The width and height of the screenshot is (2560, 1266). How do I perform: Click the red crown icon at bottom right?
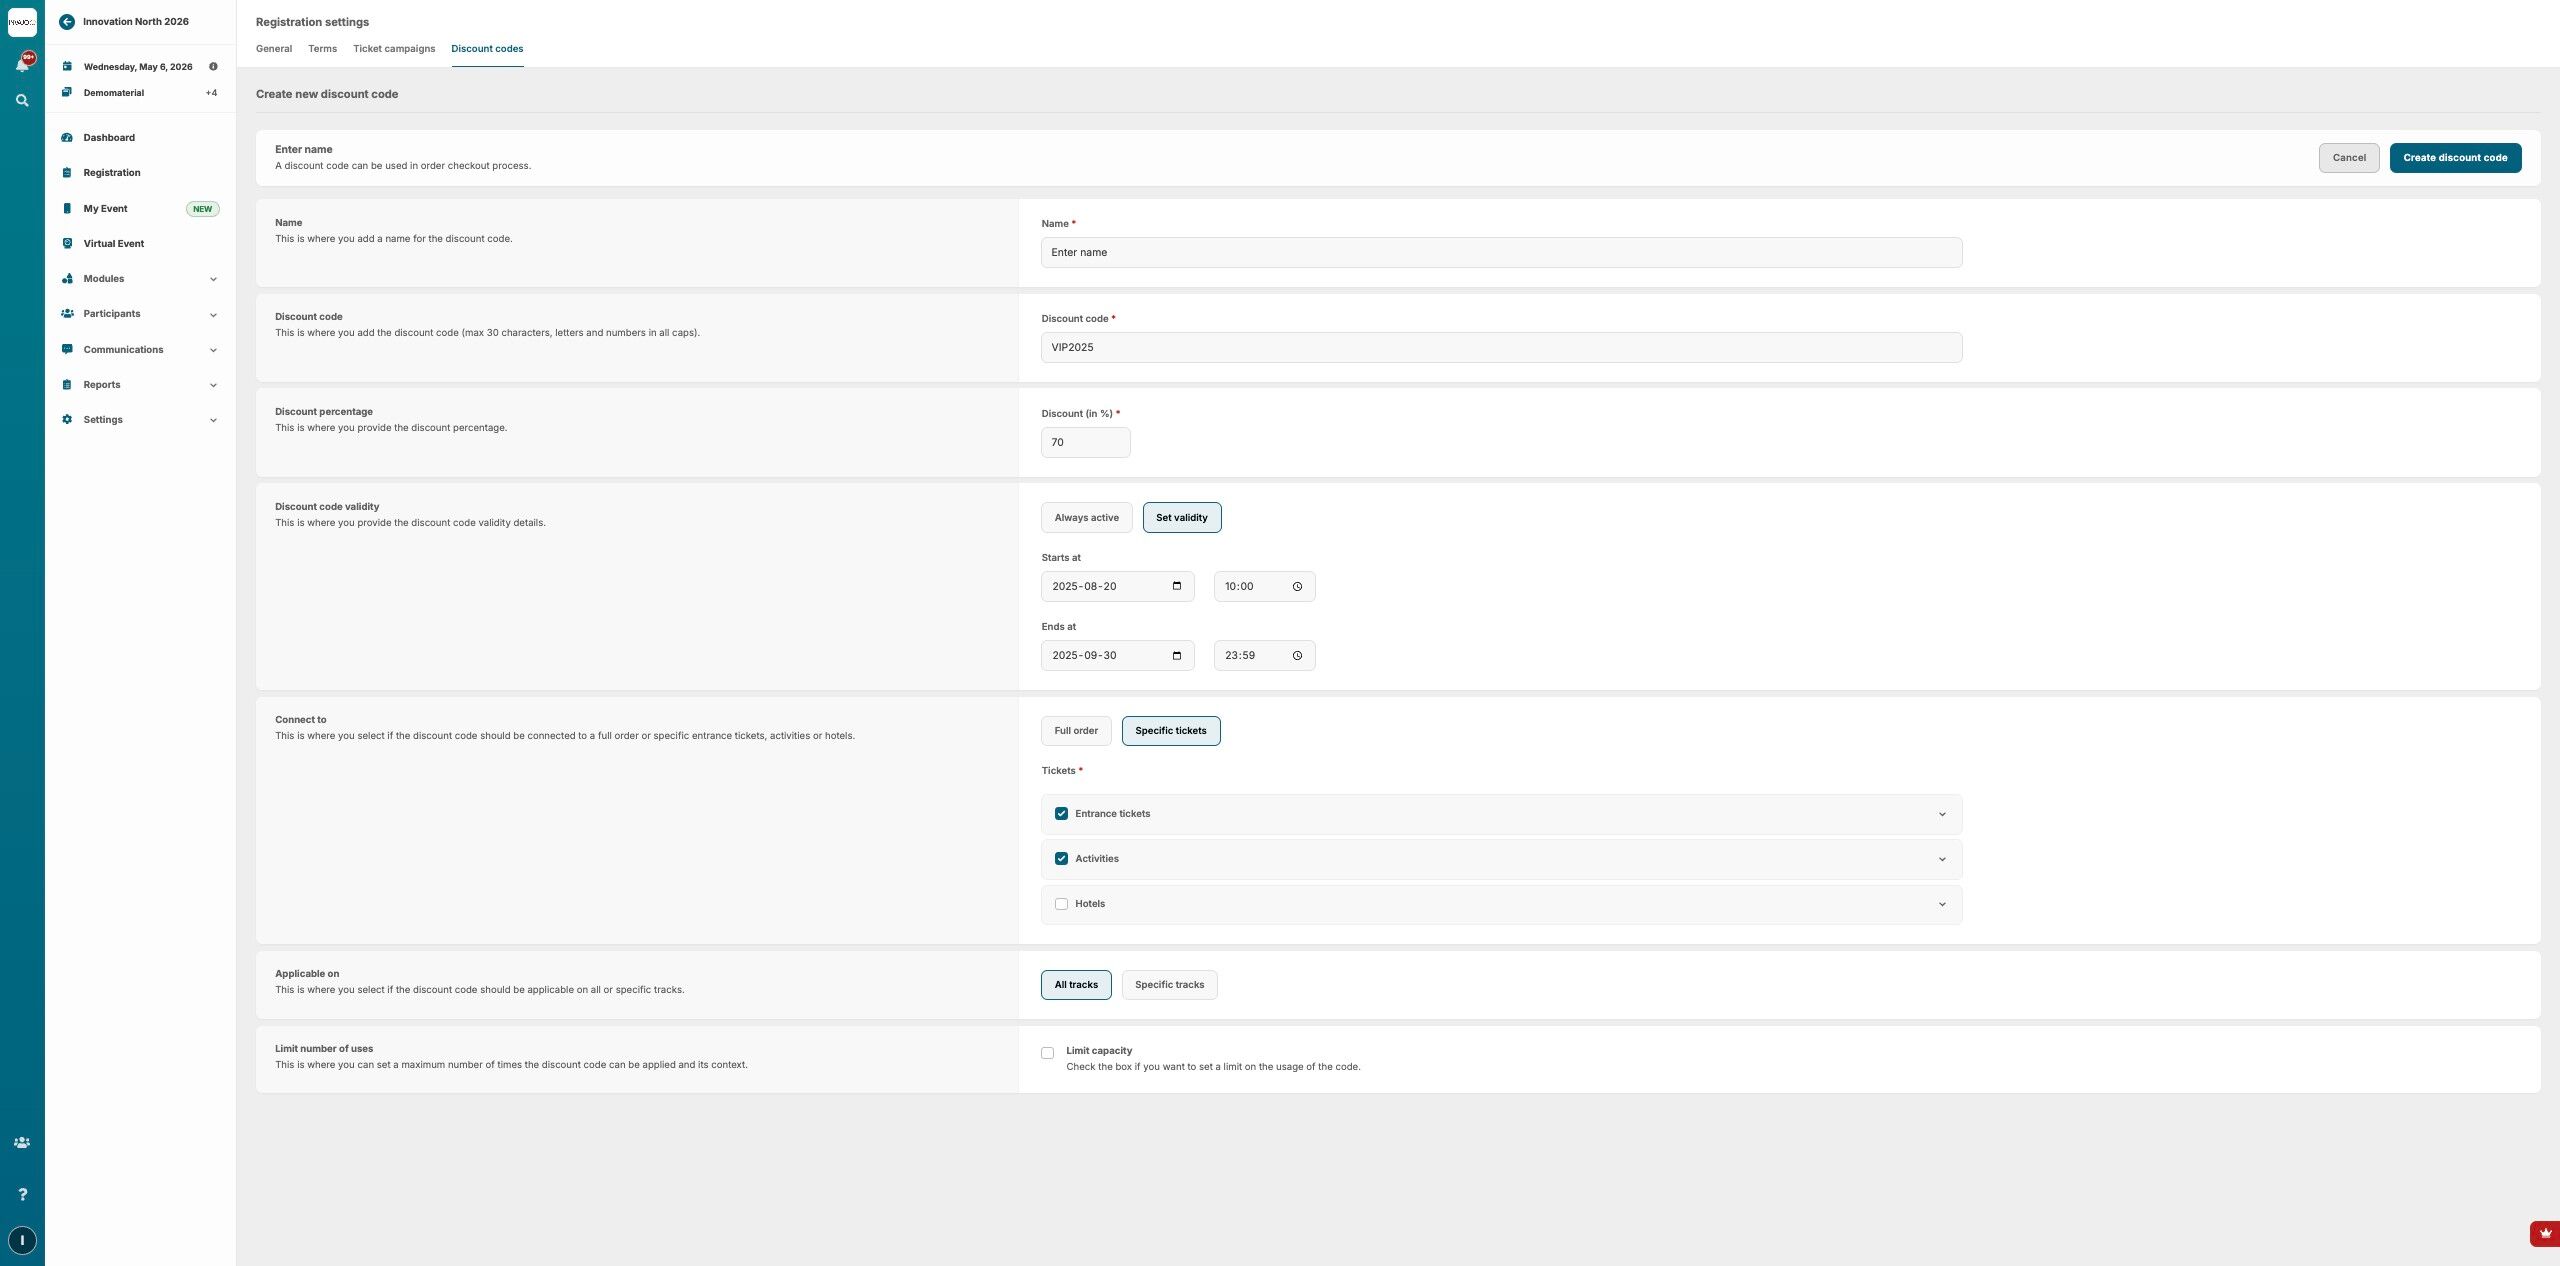pos(2545,1234)
